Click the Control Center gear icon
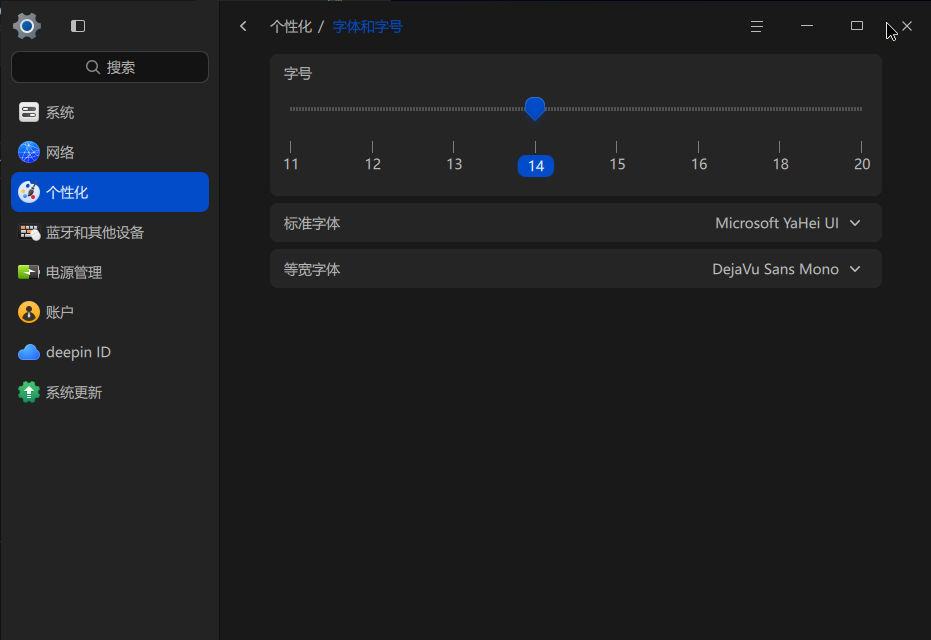Viewport: 931px width, 640px height. 27,26
